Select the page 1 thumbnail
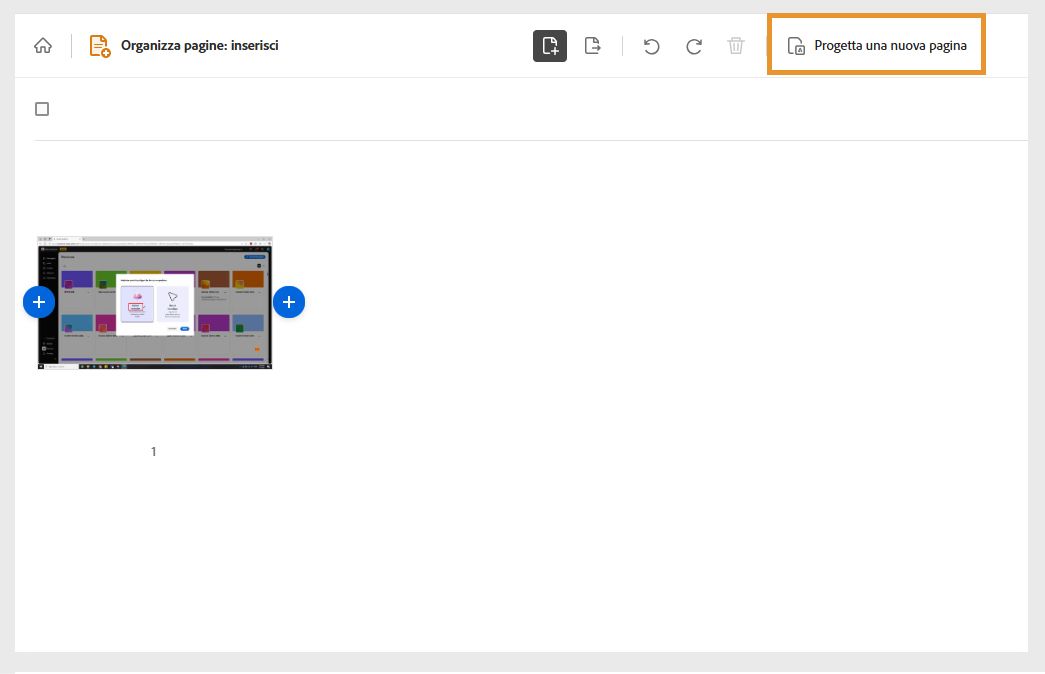This screenshot has height=674, width=1045. 154,302
